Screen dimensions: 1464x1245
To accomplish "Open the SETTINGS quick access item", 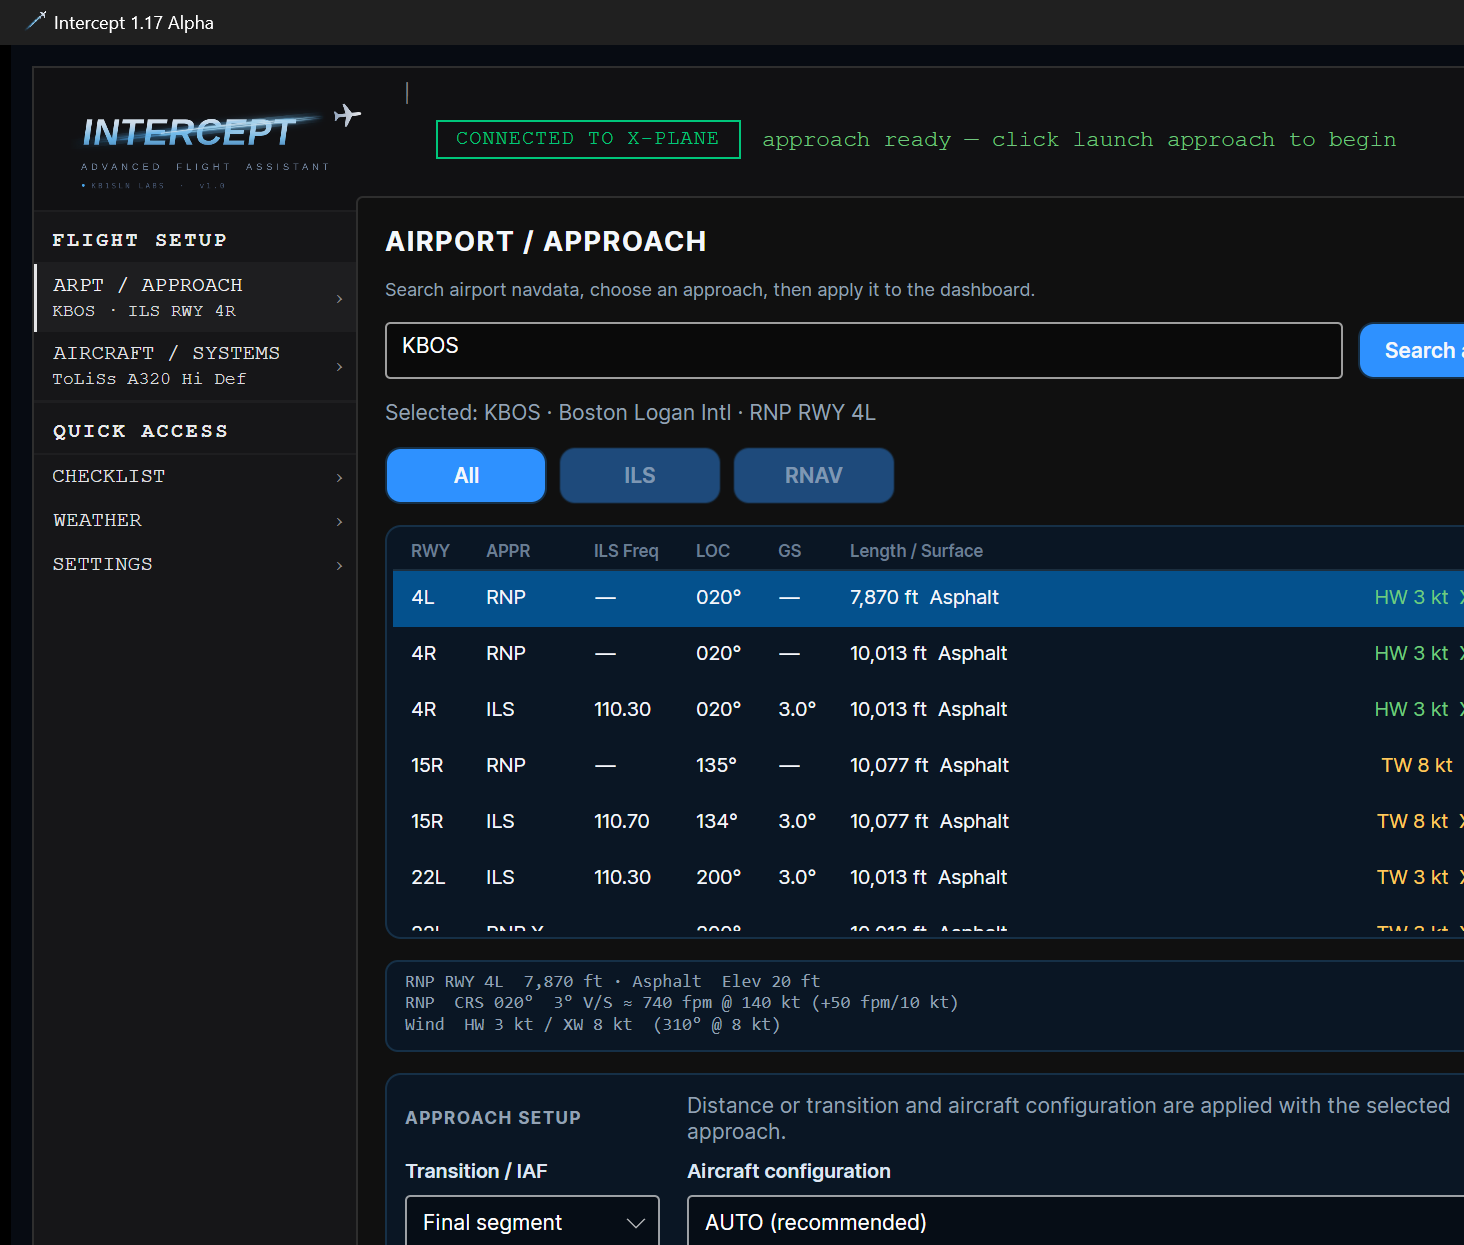I will tap(195, 564).
